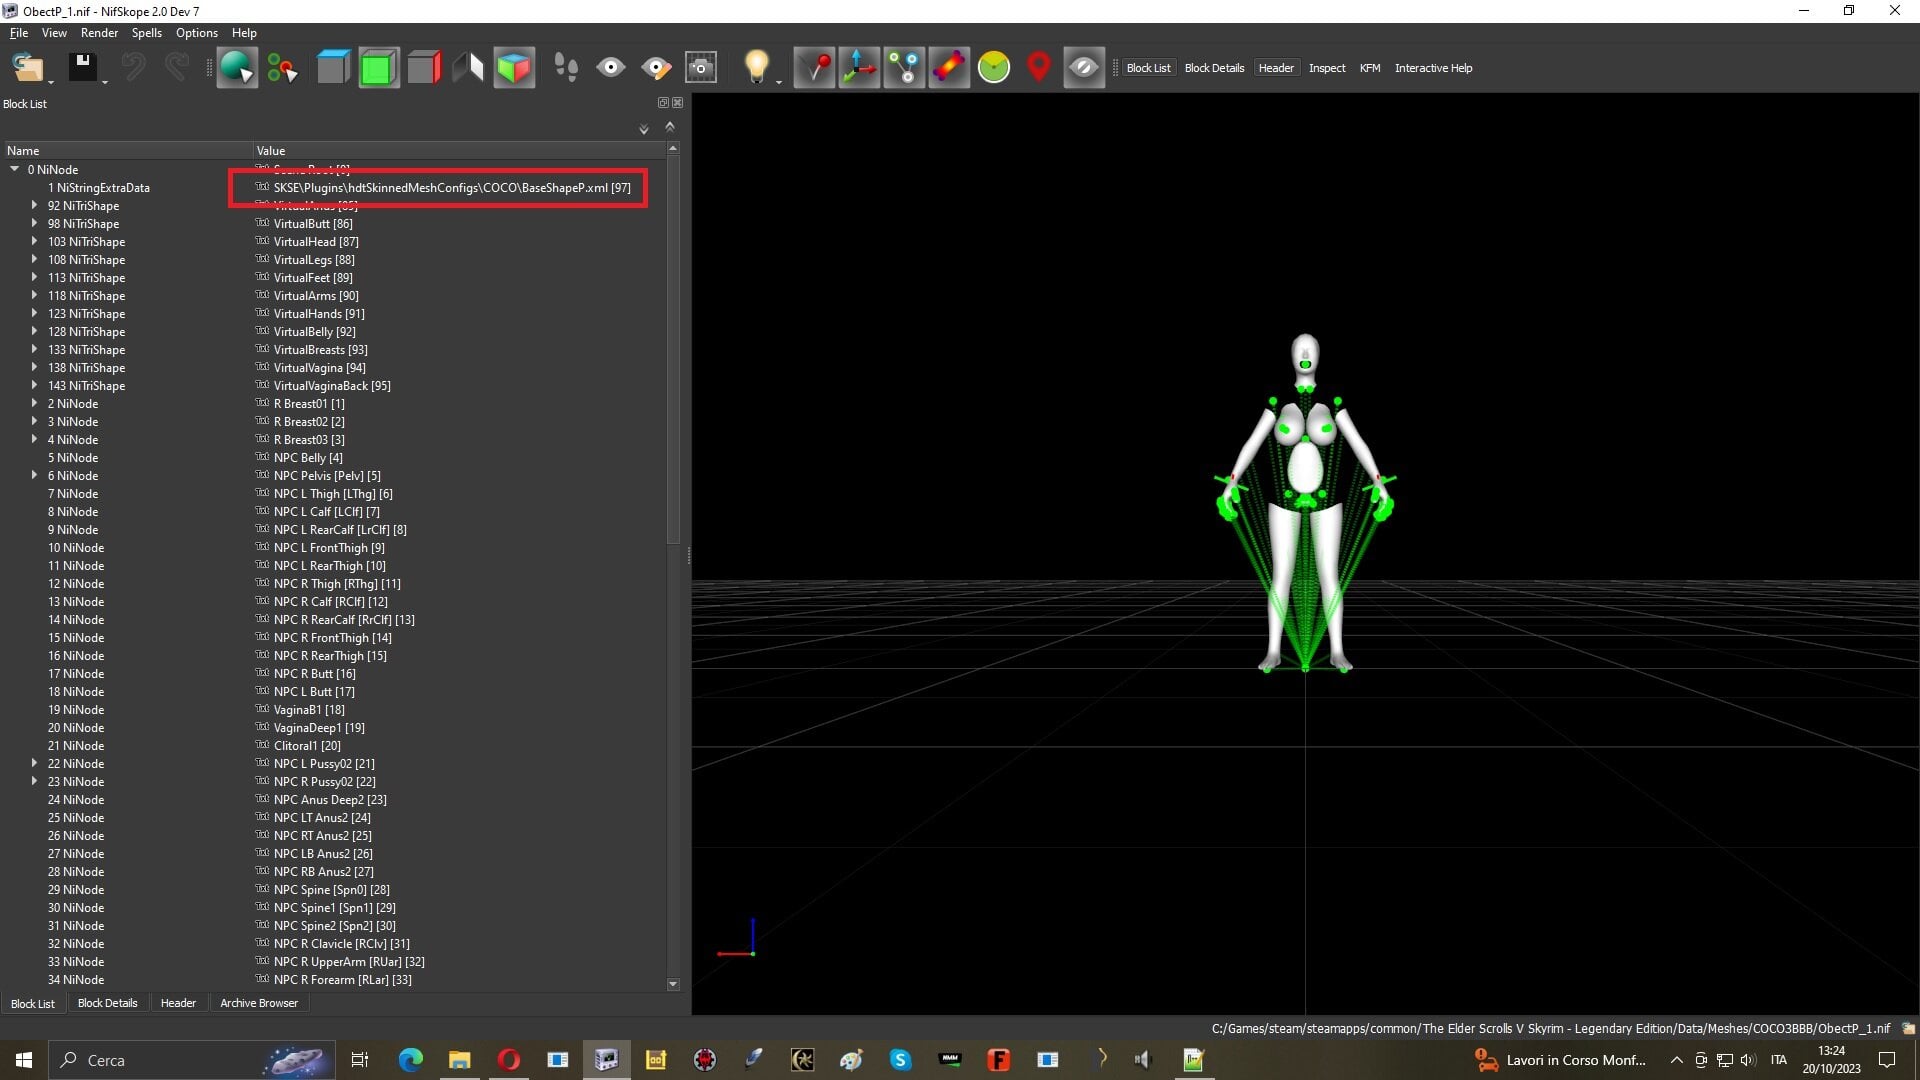1920x1080 pixels.
Task: Click the plain eye view icon
Action: click(x=611, y=68)
